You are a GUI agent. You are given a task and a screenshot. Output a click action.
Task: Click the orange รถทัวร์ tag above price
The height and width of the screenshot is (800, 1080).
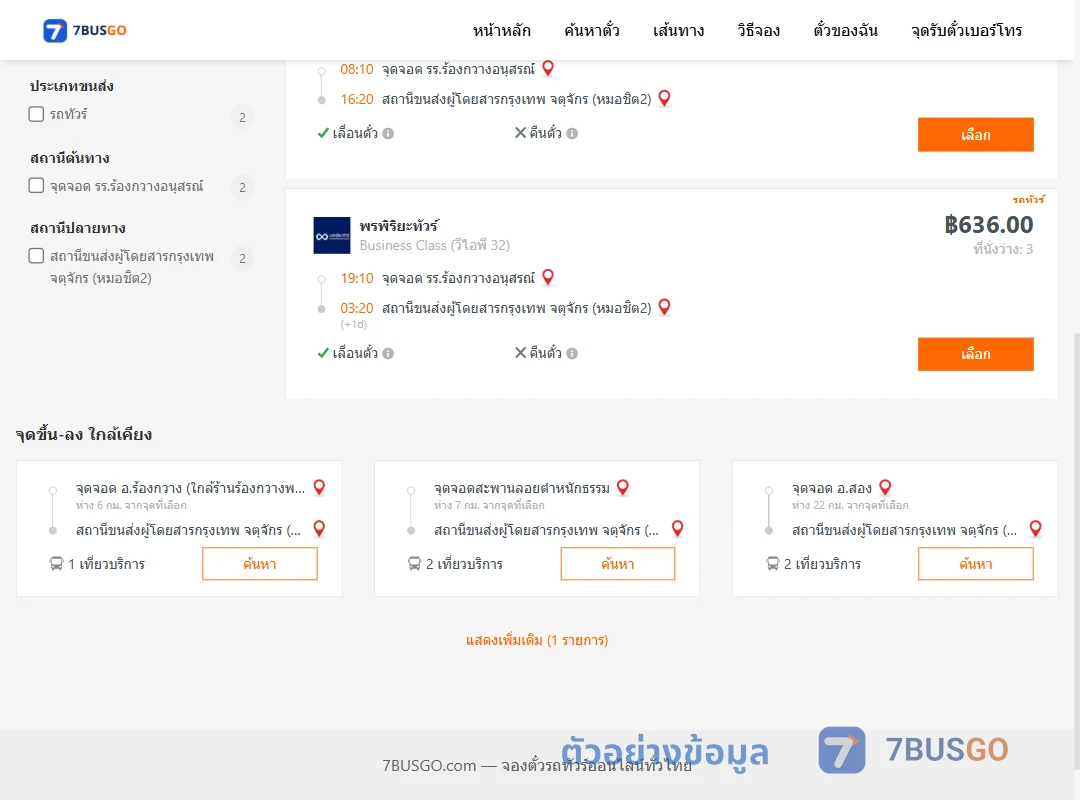coord(1028,200)
